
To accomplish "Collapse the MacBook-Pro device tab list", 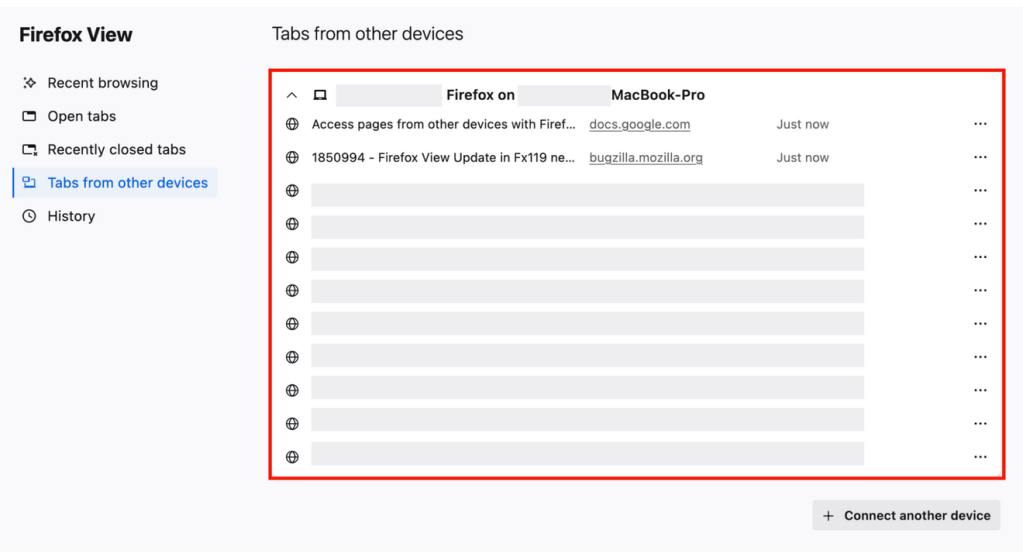I will click(x=292, y=95).
